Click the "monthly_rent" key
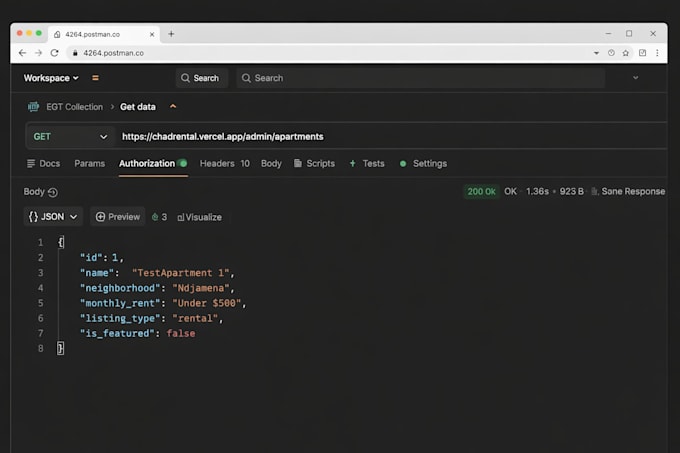This screenshot has width=680, height=453. click(x=120, y=303)
